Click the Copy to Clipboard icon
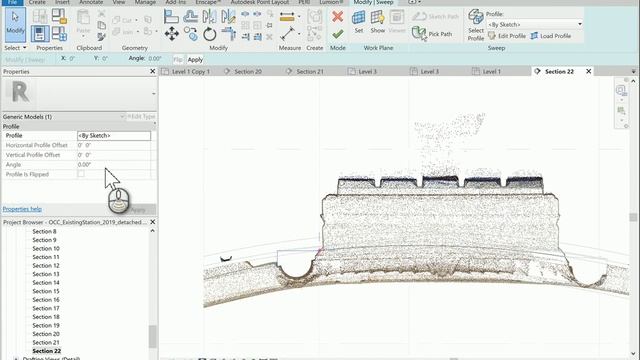This screenshot has width=640, height=360. tap(101, 25)
